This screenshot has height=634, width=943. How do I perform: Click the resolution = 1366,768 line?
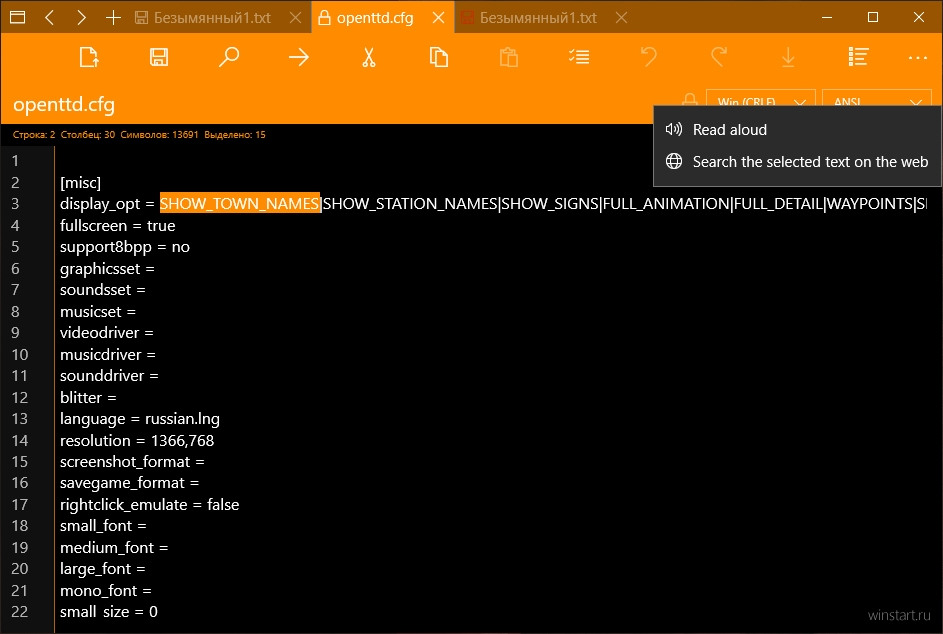(137, 440)
